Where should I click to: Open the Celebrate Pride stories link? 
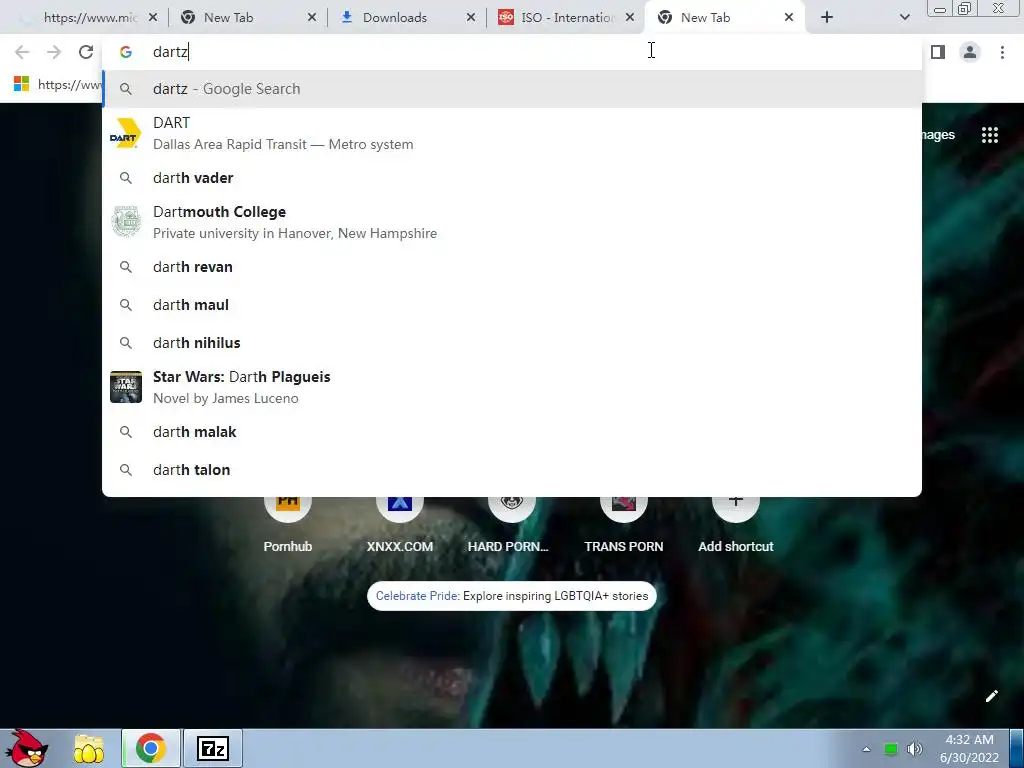pyautogui.click(x=511, y=596)
